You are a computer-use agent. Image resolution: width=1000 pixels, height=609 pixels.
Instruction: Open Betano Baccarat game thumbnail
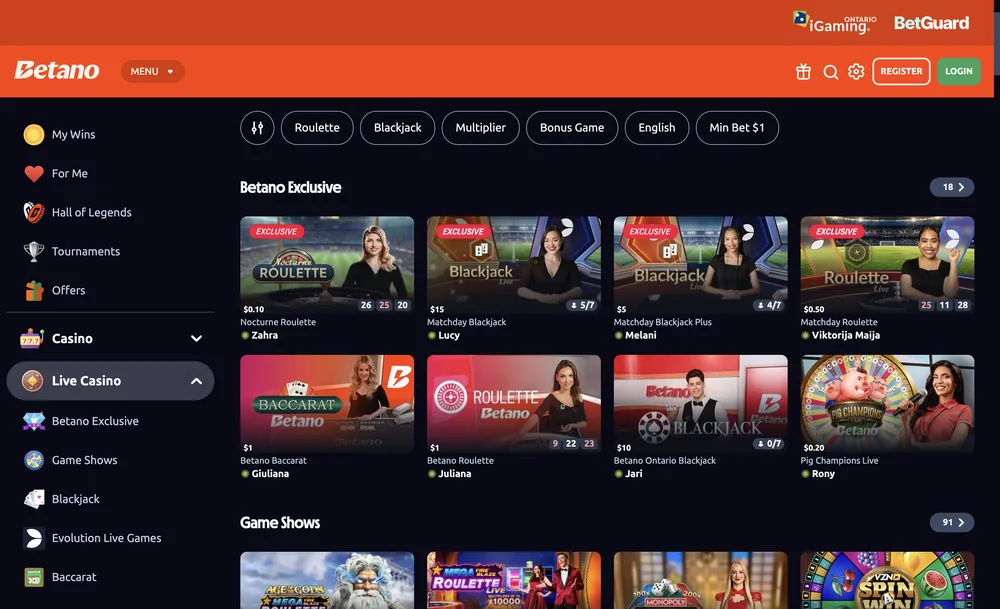tap(327, 404)
